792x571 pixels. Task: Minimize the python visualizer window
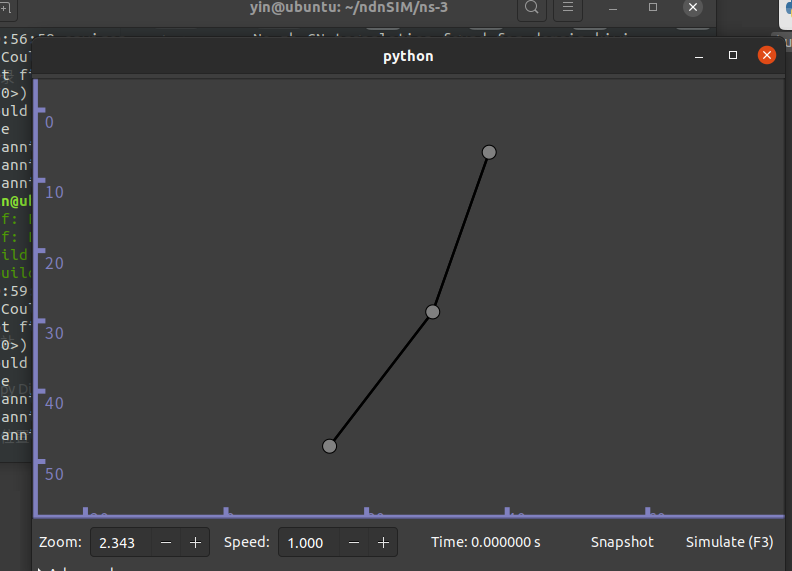click(x=699, y=56)
